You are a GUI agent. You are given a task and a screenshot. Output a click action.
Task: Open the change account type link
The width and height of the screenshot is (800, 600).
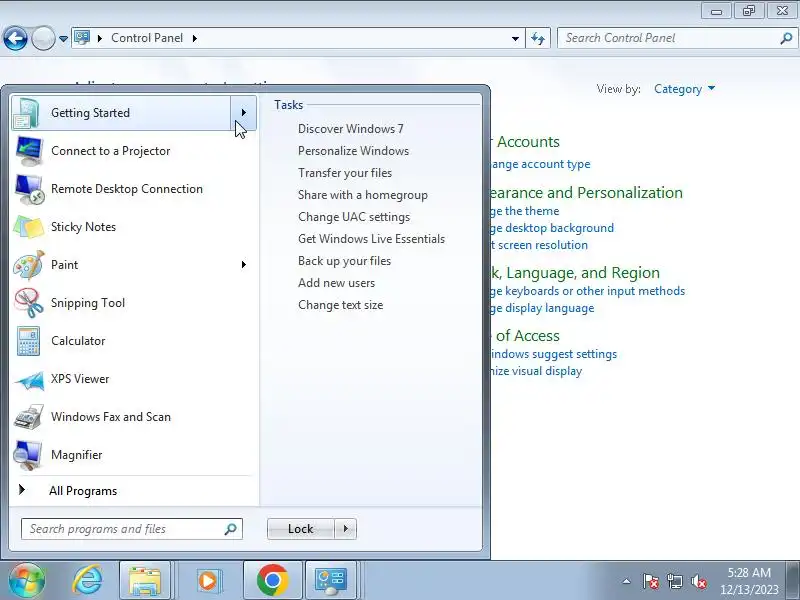[541, 164]
